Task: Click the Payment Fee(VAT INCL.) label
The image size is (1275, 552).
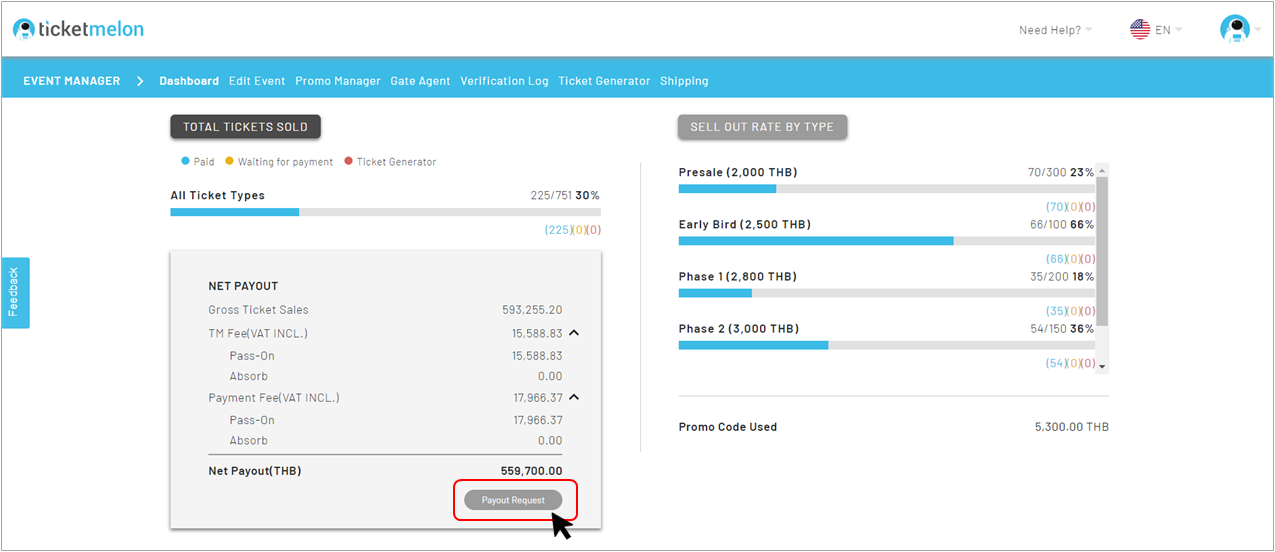Action: (x=274, y=398)
